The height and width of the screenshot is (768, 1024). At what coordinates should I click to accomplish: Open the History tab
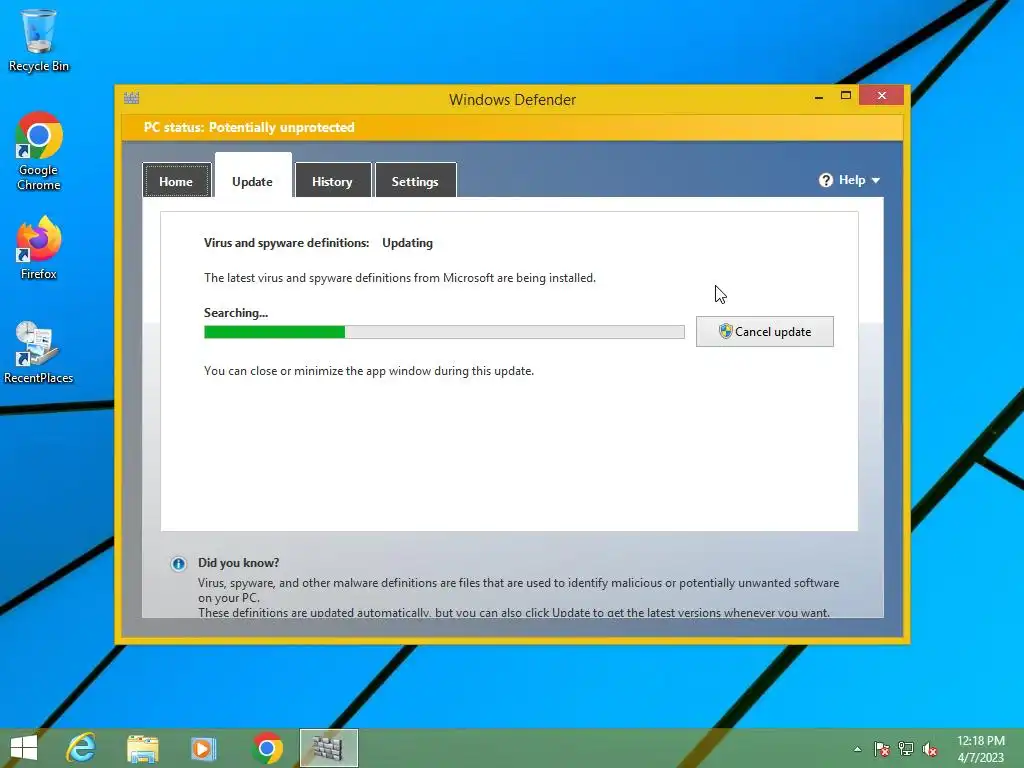pos(332,180)
